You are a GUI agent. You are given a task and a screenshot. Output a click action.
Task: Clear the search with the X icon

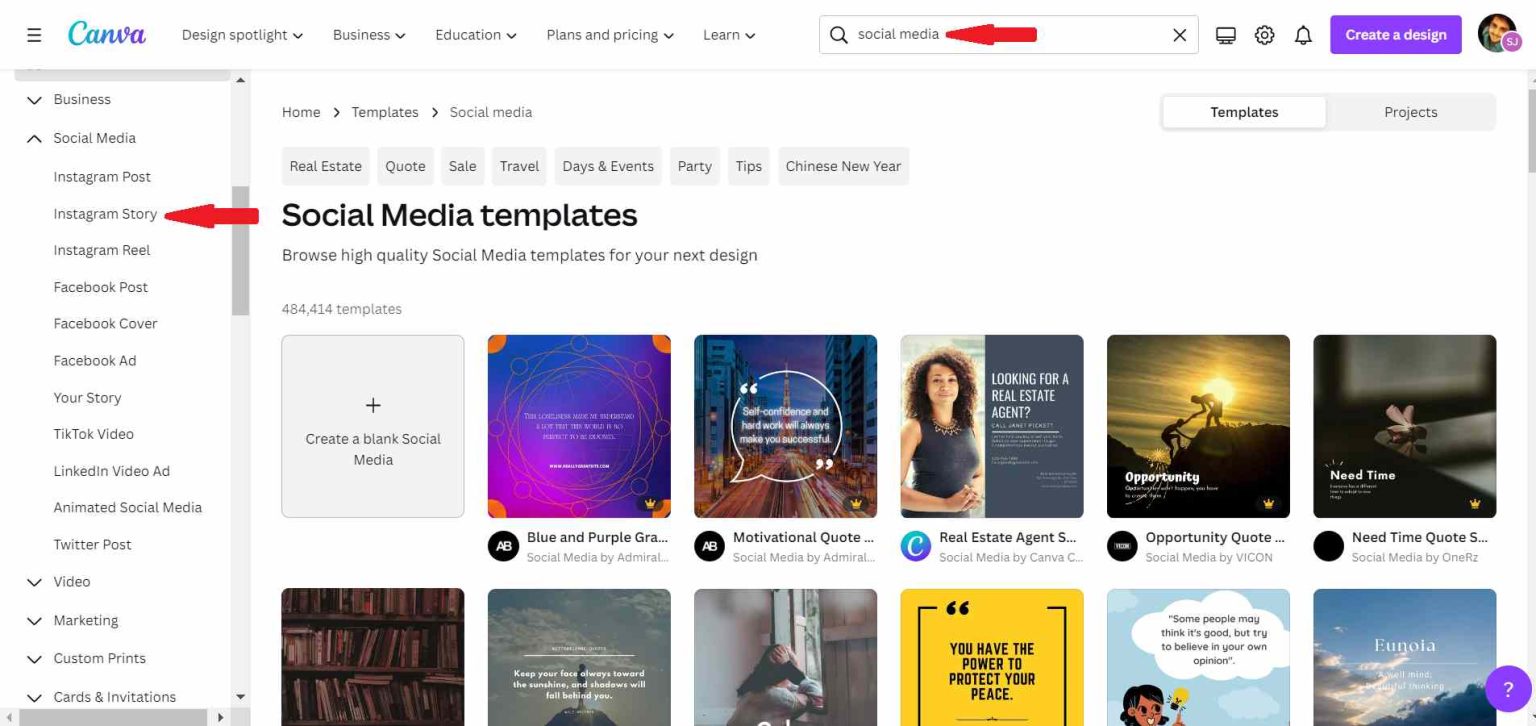click(1178, 34)
